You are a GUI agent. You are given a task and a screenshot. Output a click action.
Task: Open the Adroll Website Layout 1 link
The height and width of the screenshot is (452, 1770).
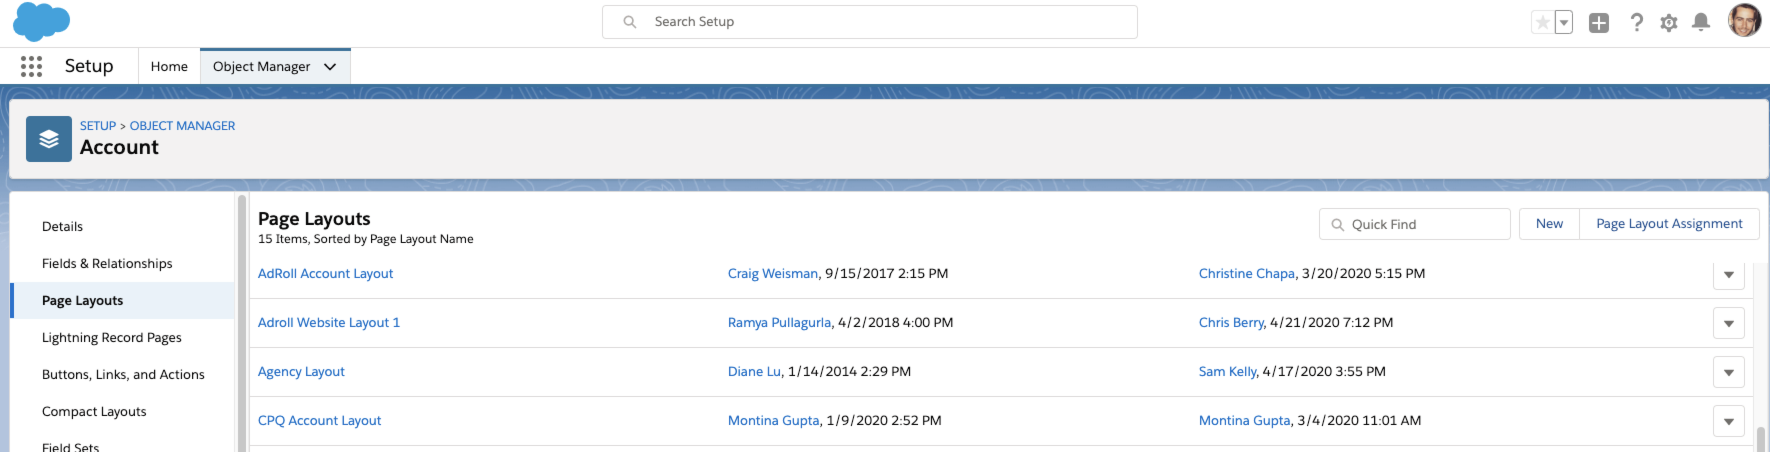tap(329, 323)
